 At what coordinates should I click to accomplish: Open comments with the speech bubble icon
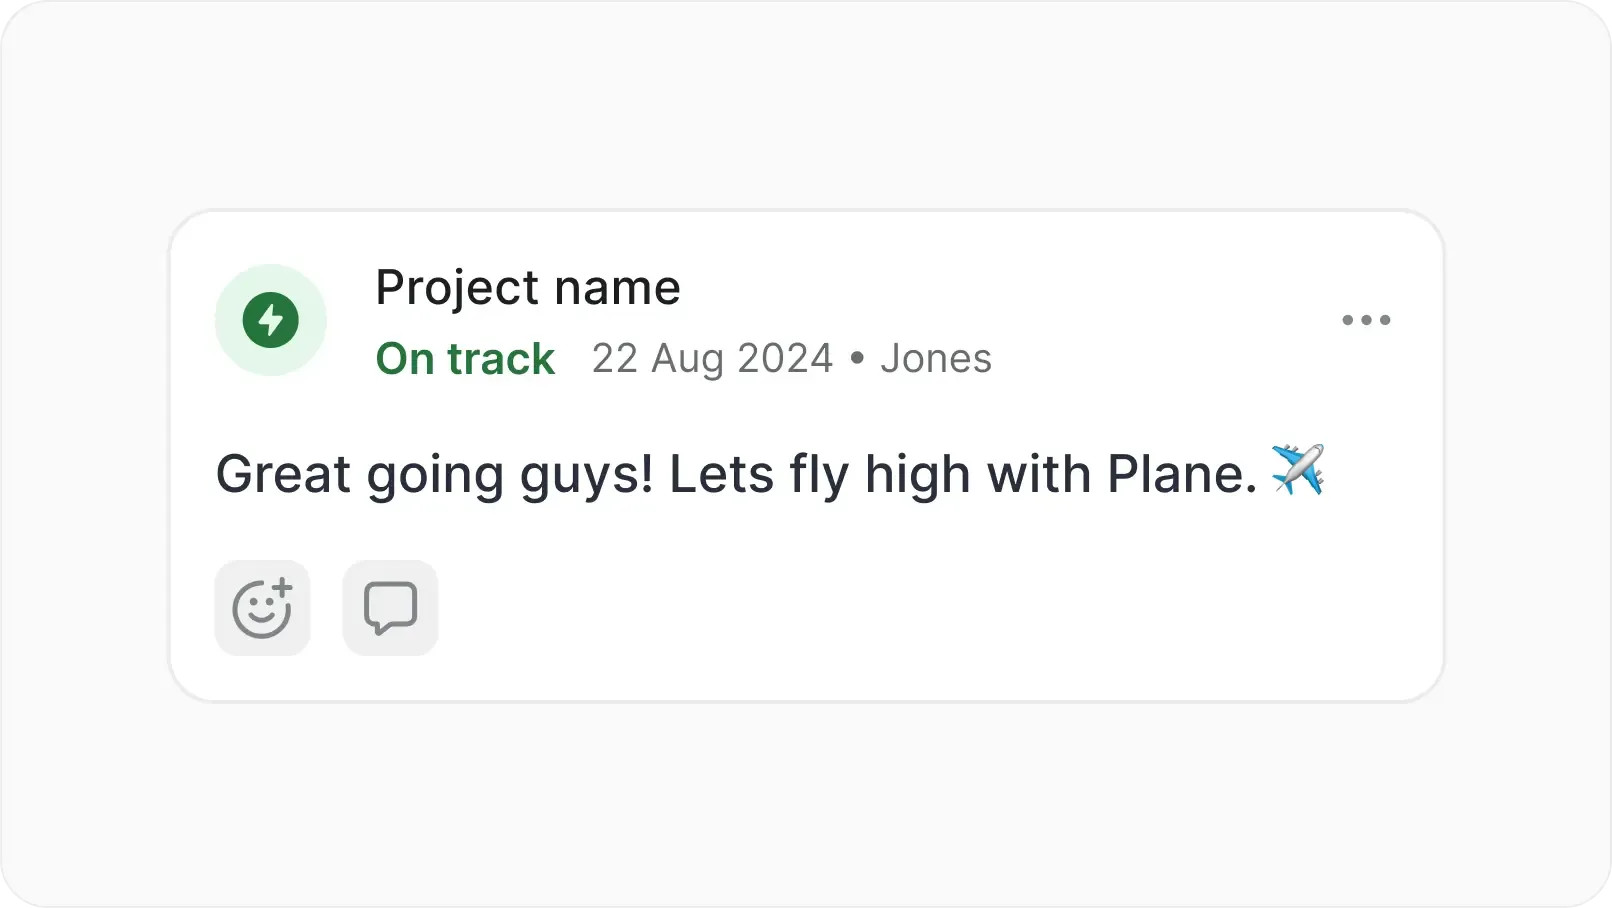(390, 608)
